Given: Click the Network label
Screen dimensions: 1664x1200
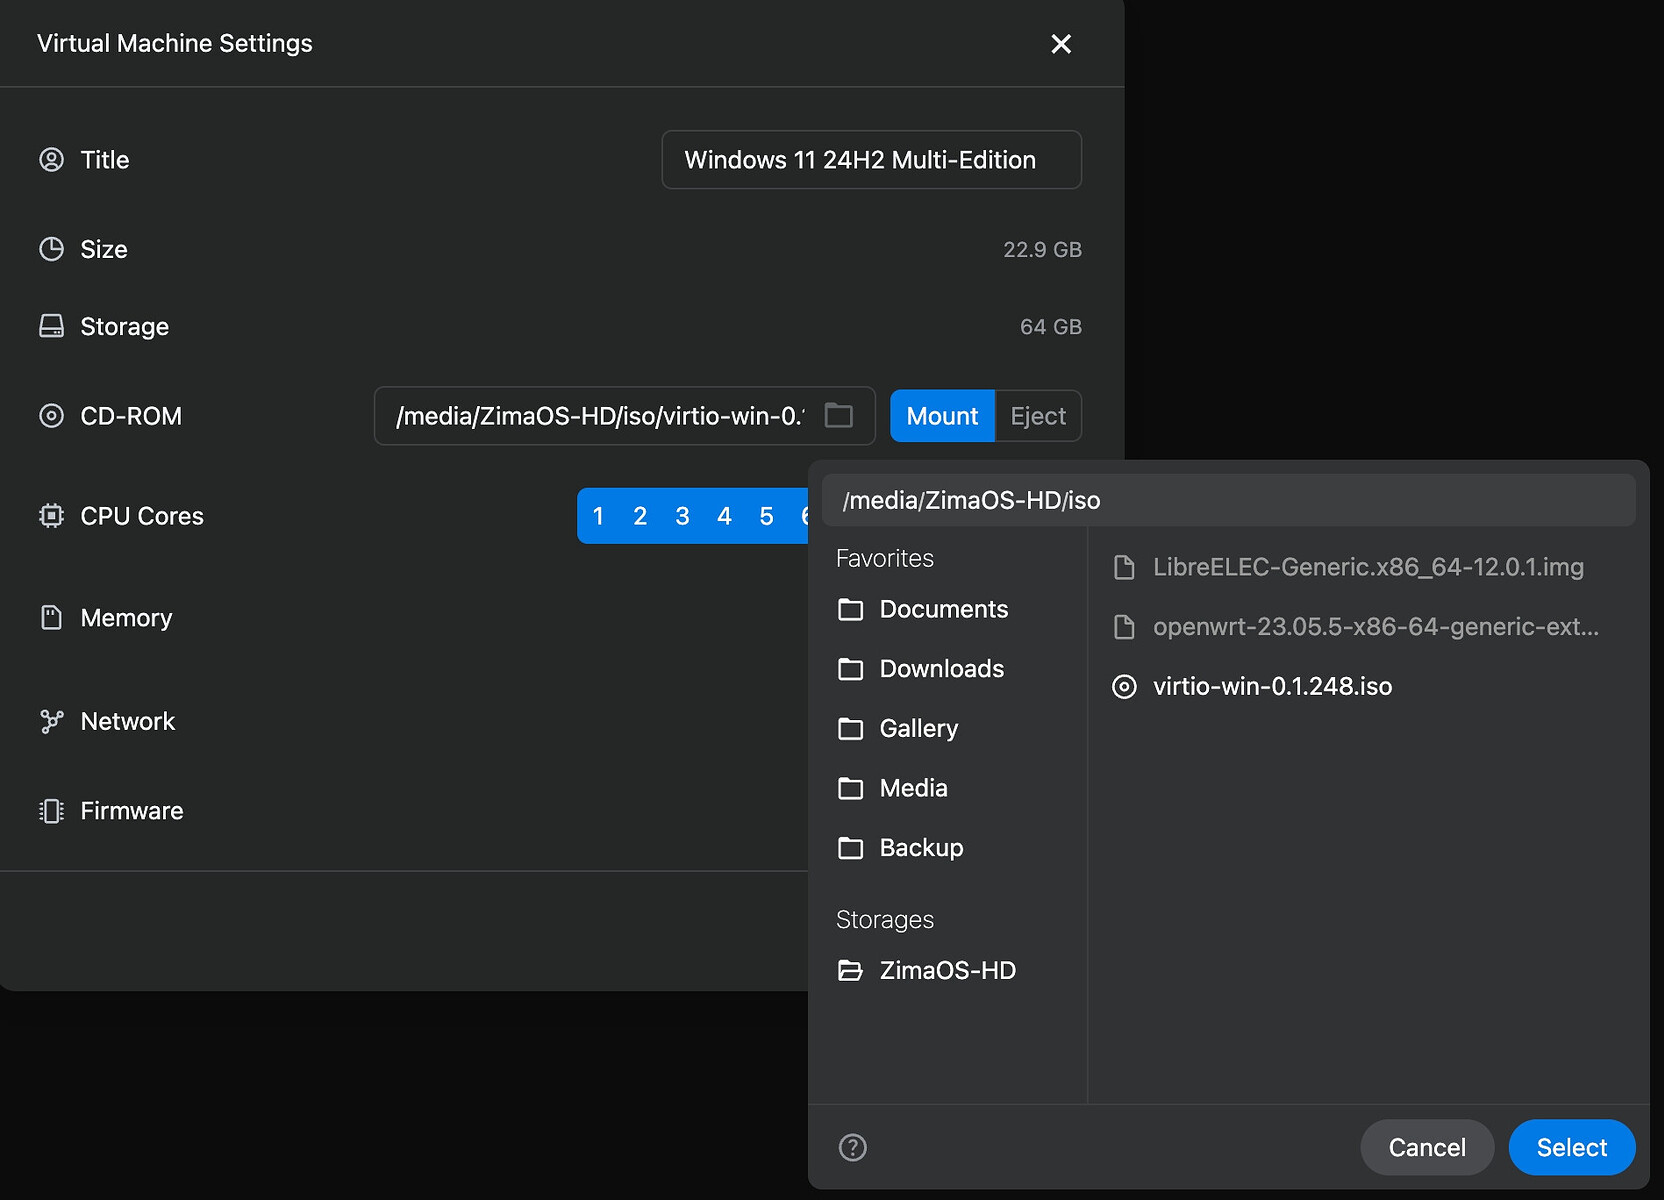Looking at the screenshot, I should click(128, 721).
